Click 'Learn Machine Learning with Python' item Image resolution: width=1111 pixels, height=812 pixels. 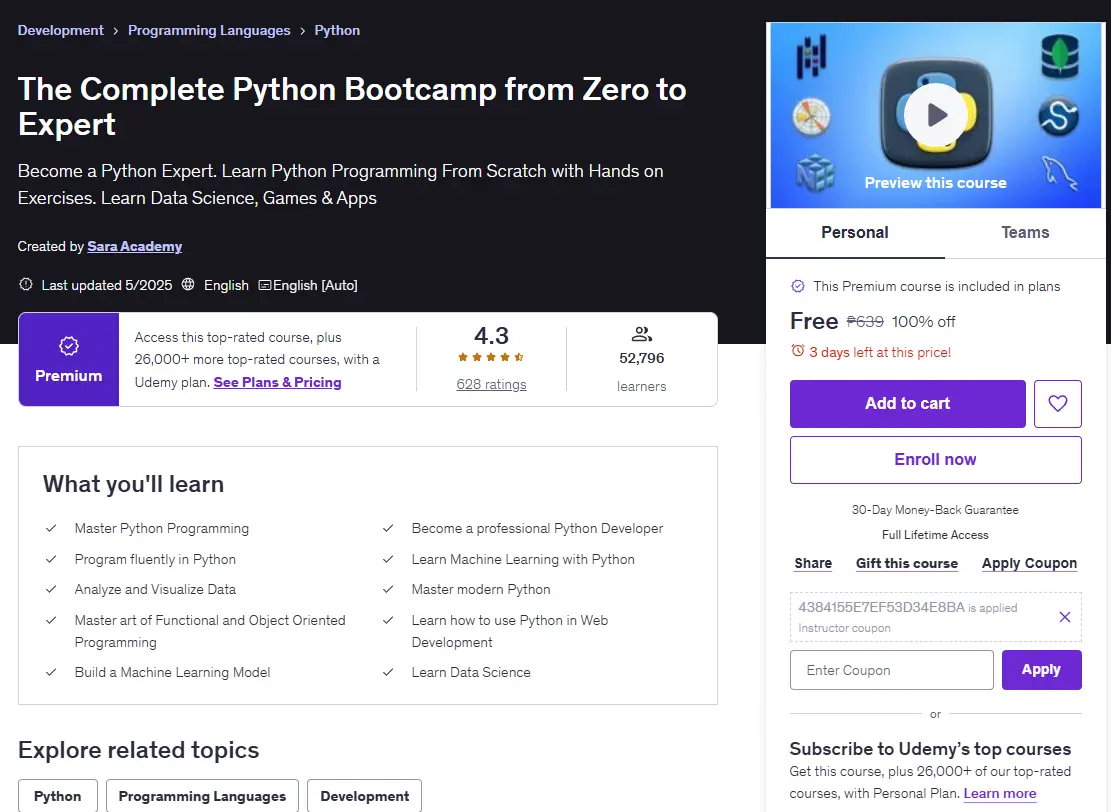[523, 560]
